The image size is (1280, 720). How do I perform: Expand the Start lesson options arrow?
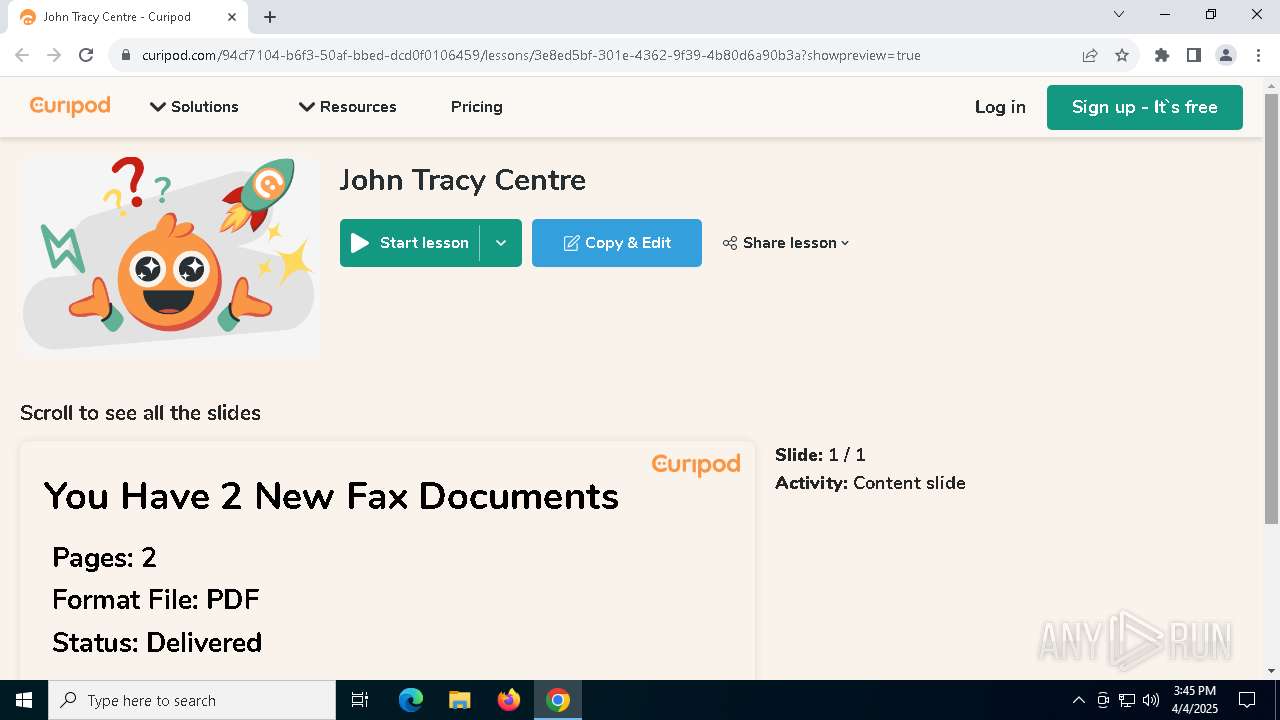click(x=501, y=243)
